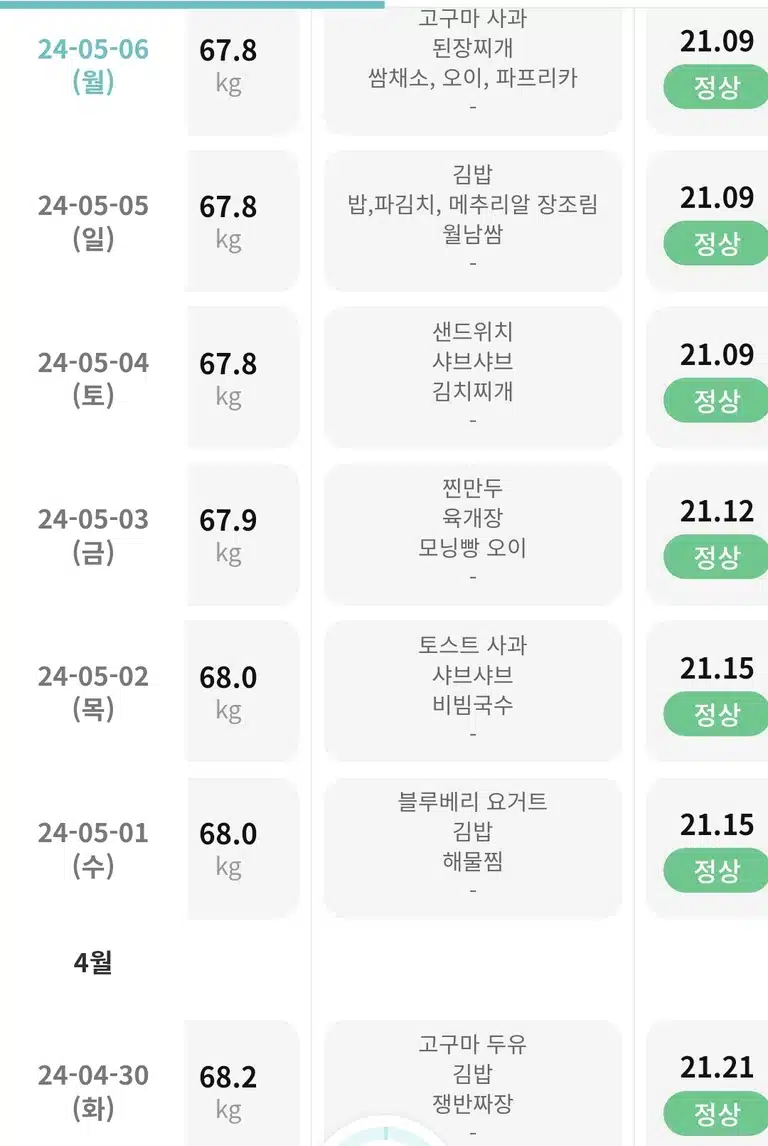The height and width of the screenshot is (1146, 768).
Task: Open the meal card with 찐만두 and 육개장
Action: pyautogui.click(x=473, y=535)
